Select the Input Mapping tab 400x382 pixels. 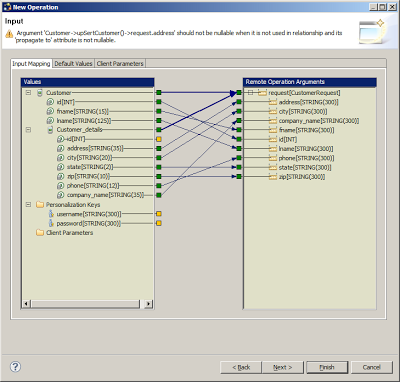coord(31,63)
